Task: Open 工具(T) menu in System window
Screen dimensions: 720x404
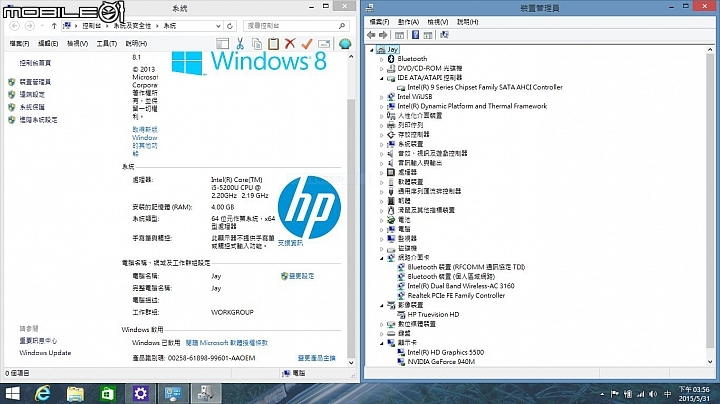Action: (x=107, y=44)
